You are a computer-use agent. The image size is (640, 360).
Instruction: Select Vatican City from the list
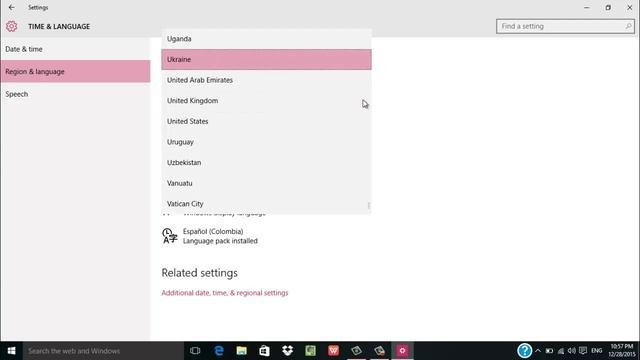pyautogui.click(x=266, y=204)
